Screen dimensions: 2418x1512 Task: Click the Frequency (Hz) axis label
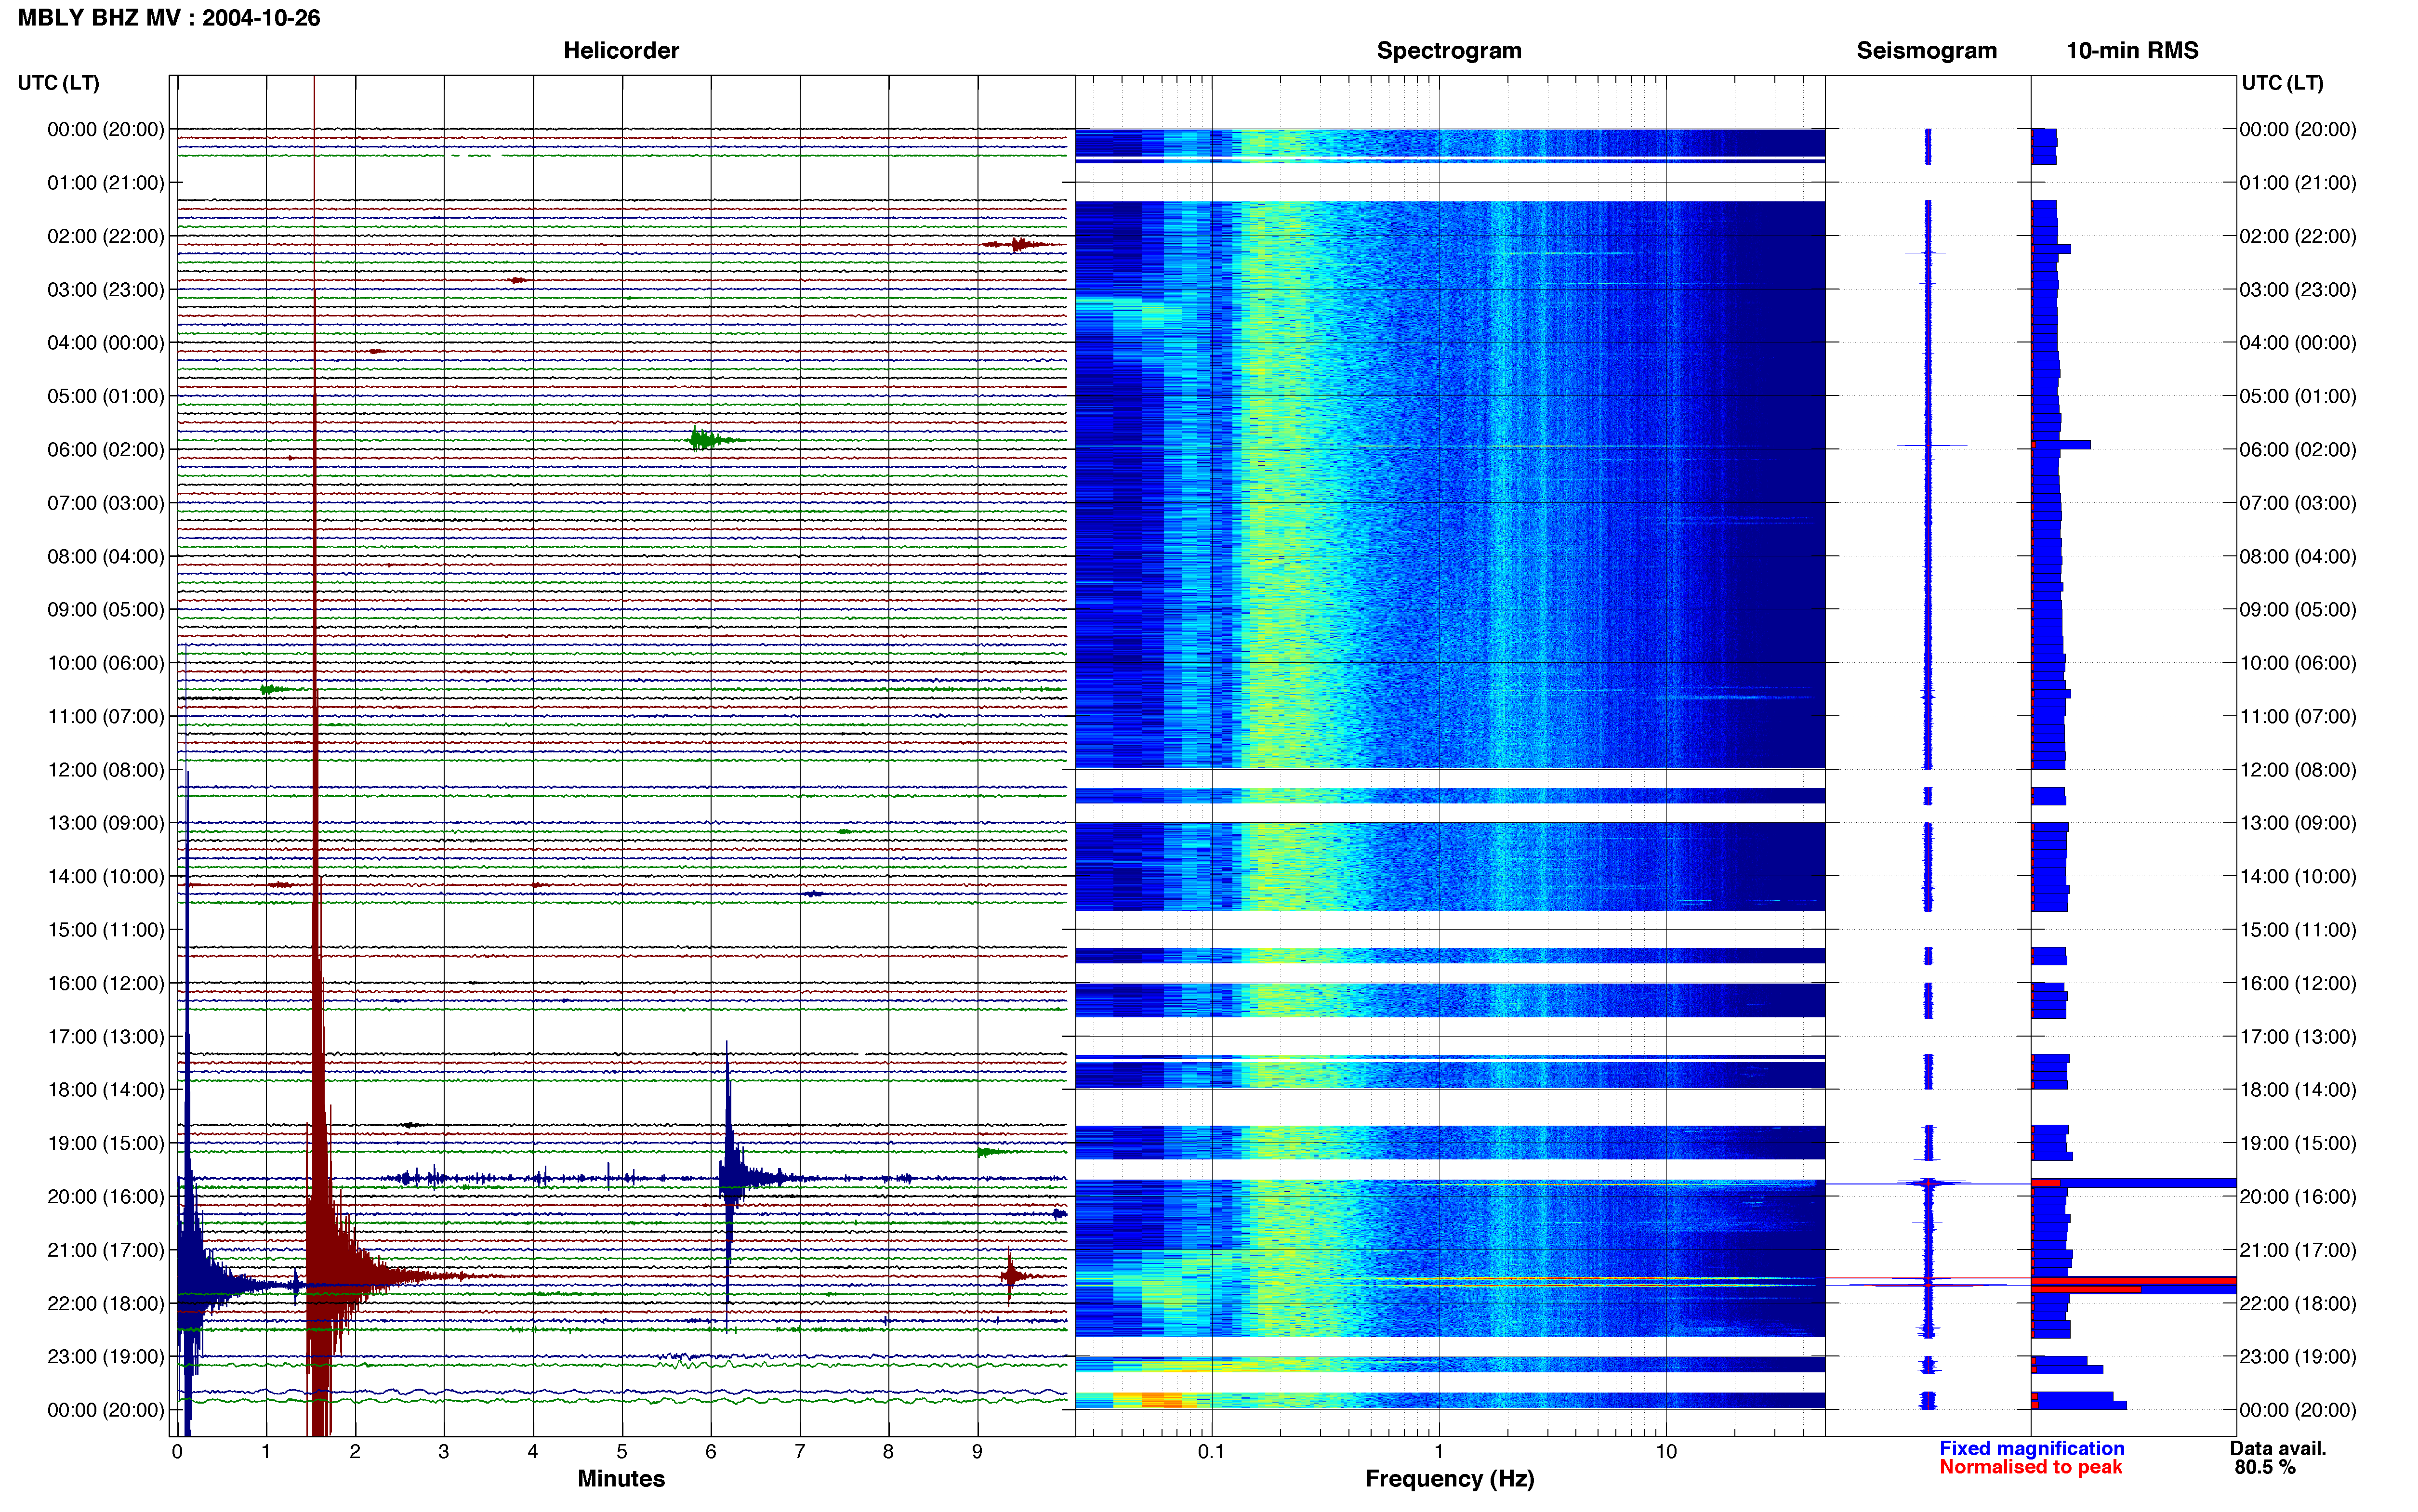tap(1449, 1479)
